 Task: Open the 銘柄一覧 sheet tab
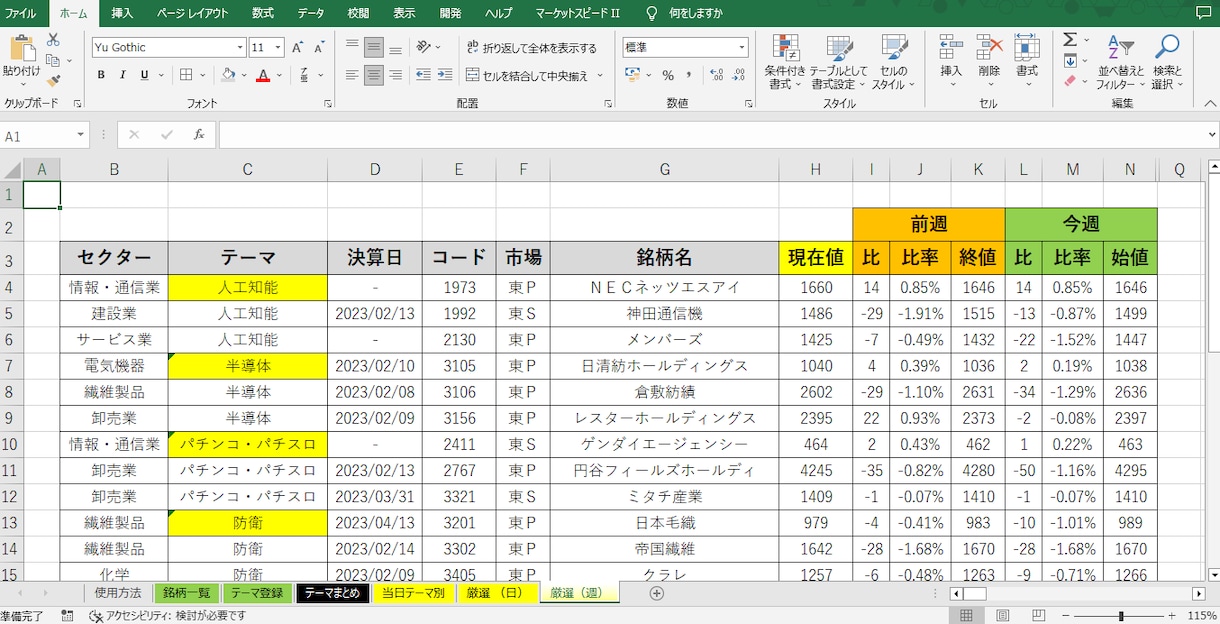coord(187,593)
